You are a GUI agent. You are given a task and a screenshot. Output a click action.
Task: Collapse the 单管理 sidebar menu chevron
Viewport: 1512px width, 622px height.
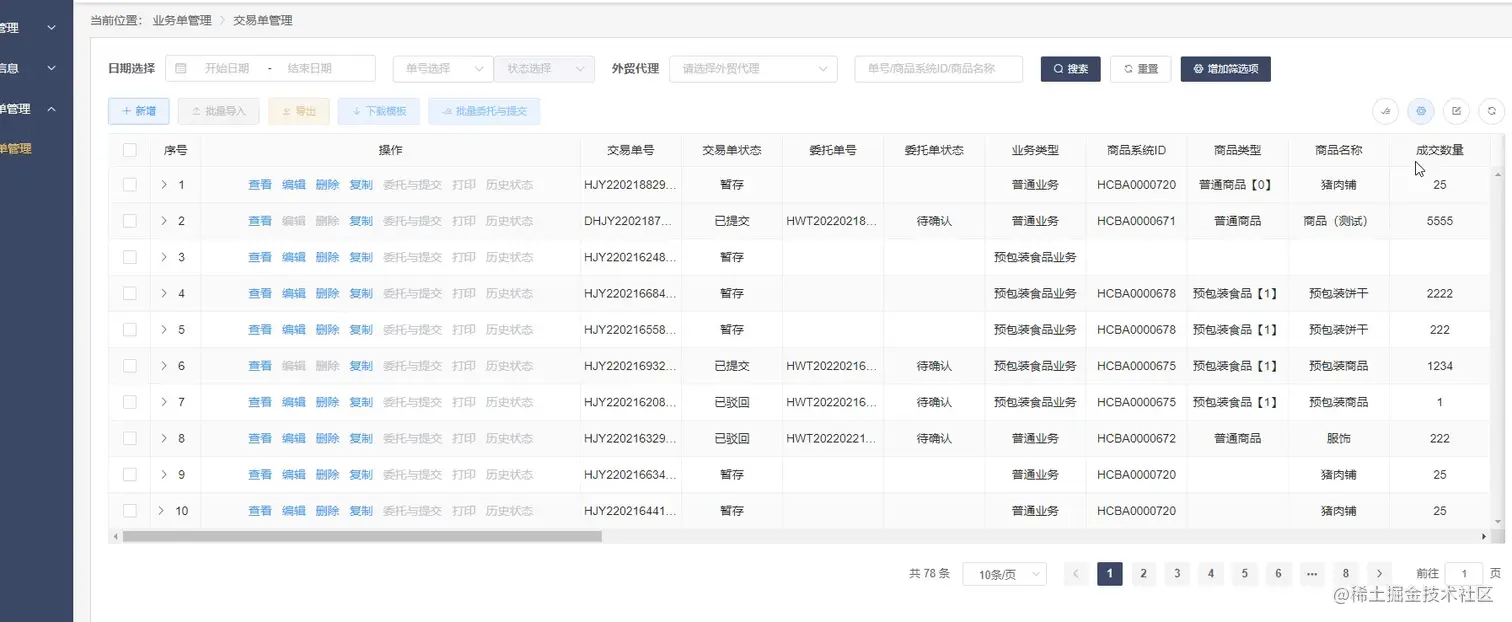52,109
